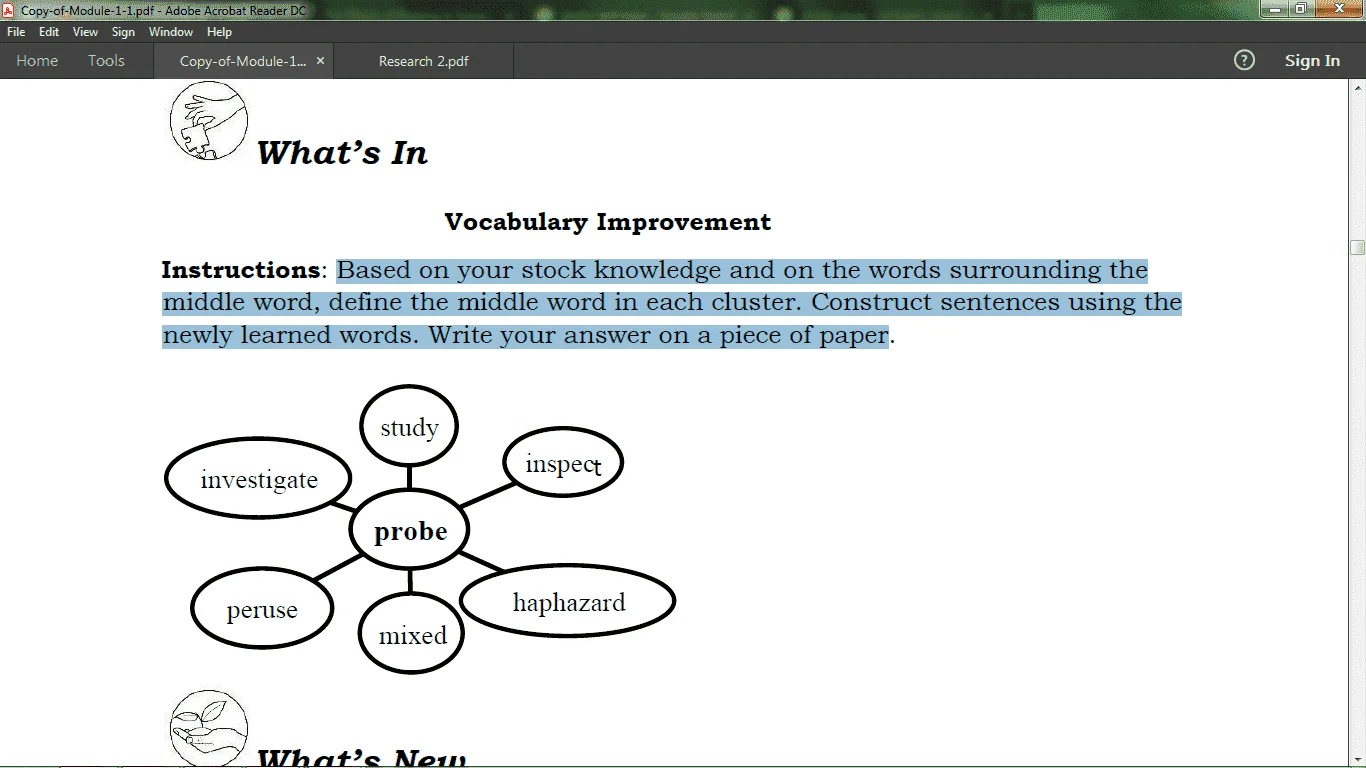Viewport: 1366px width, 768px height.
Task: Switch to the Tools tab
Action: tap(106, 61)
